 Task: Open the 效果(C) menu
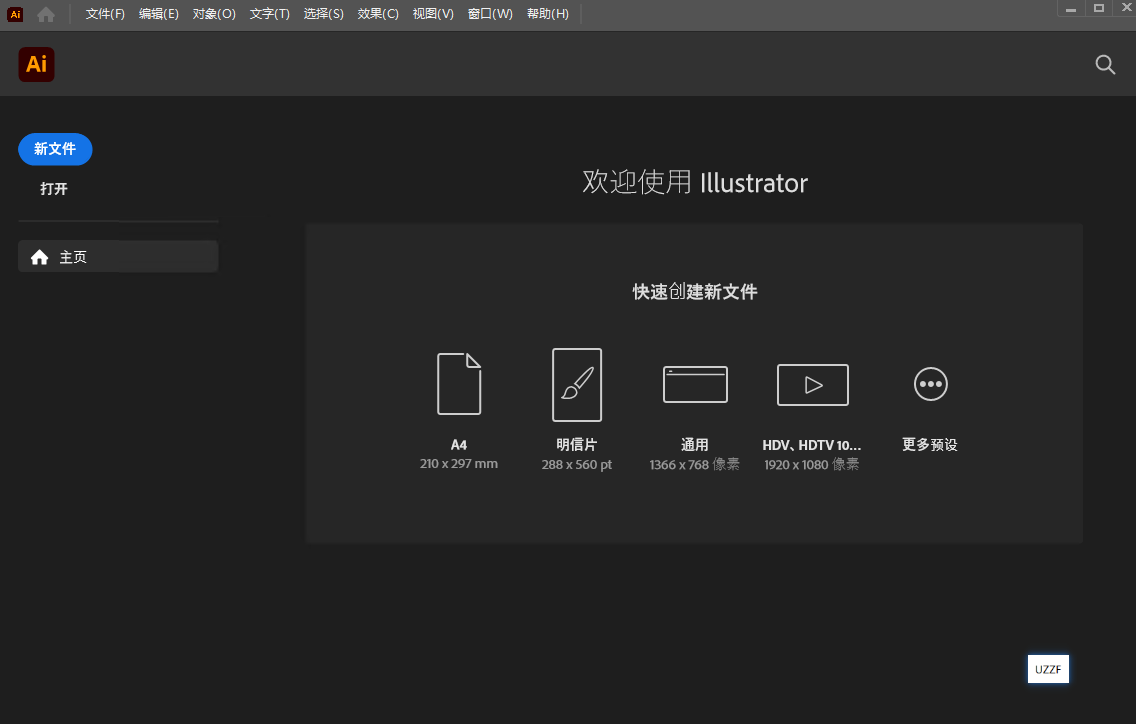click(378, 14)
